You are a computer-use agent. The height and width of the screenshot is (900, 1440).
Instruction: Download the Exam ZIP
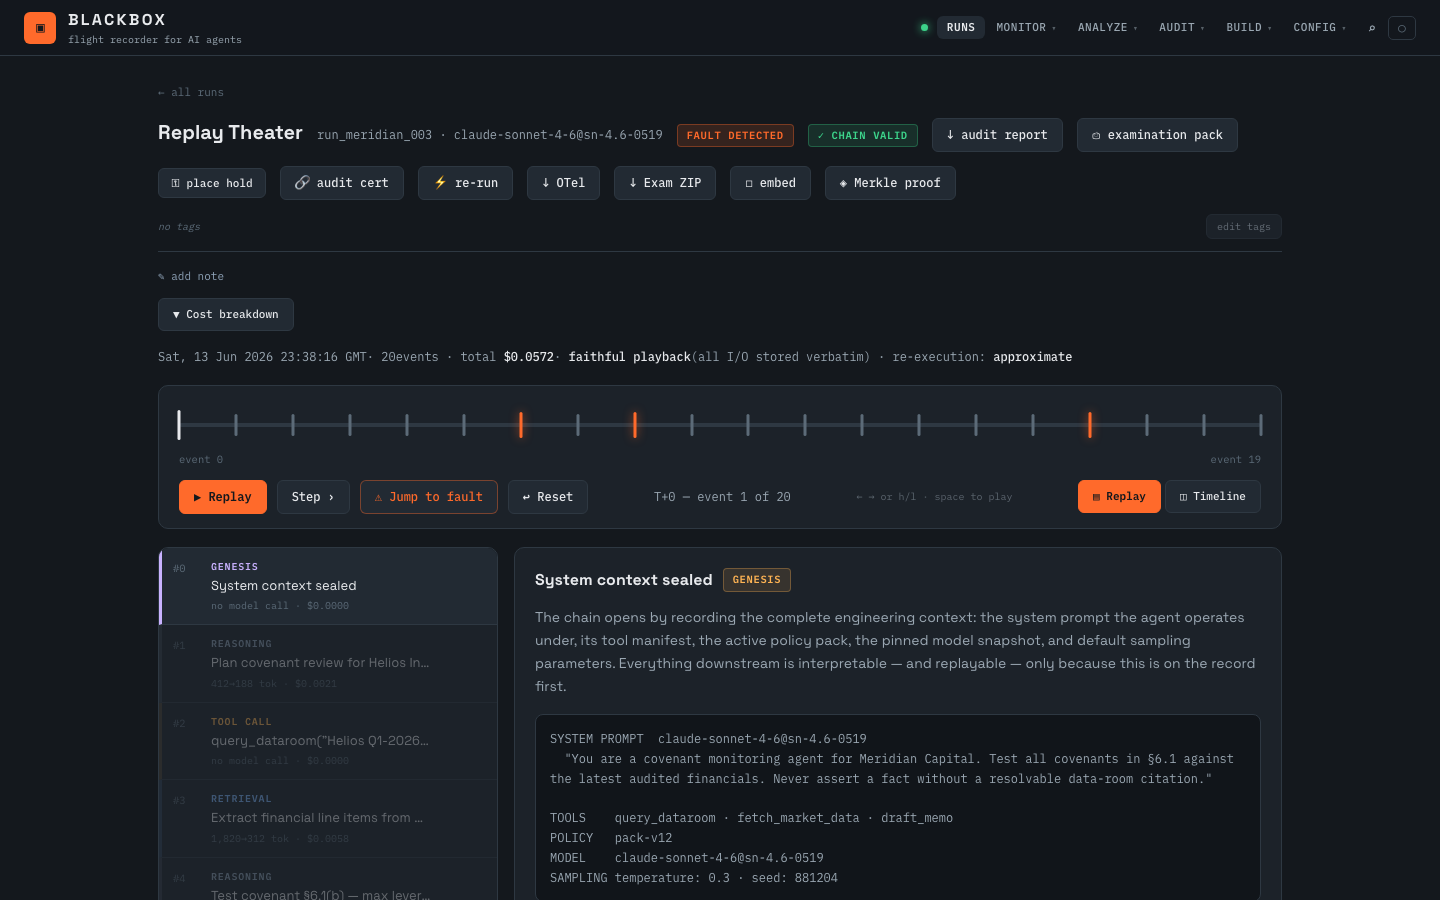coord(665,183)
